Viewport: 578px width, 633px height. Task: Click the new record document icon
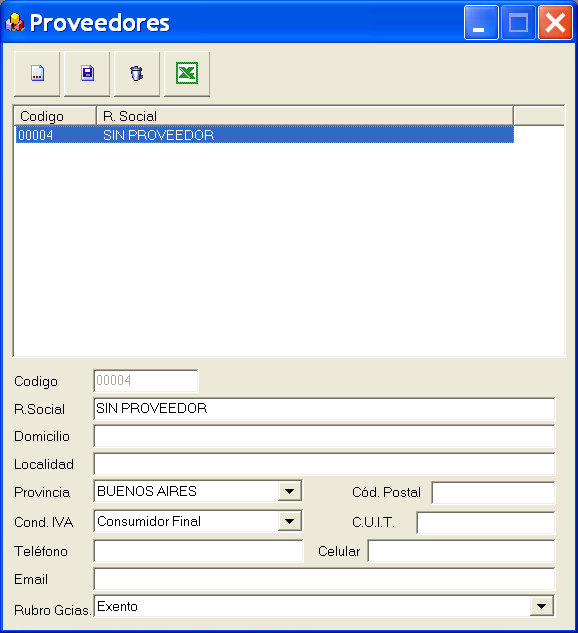tap(37, 74)
